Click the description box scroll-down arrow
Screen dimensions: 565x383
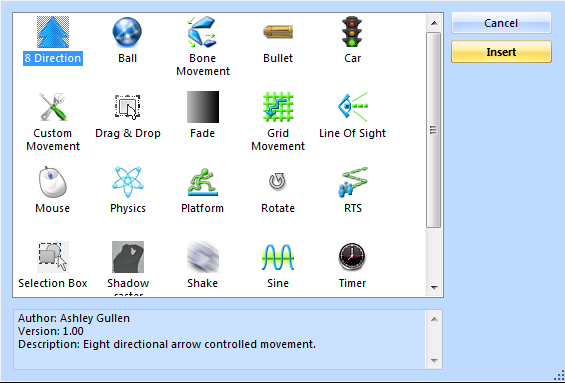tap(434, 361)
